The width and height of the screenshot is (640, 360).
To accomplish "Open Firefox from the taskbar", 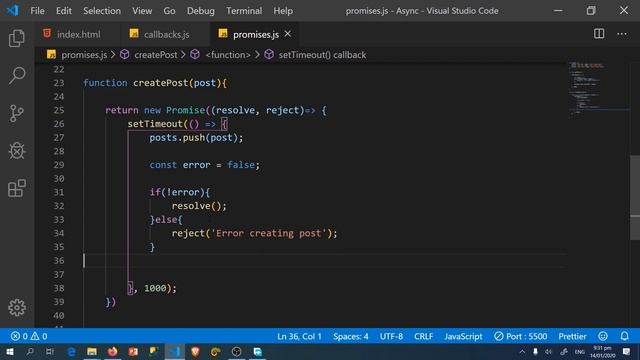I will 113,352.
